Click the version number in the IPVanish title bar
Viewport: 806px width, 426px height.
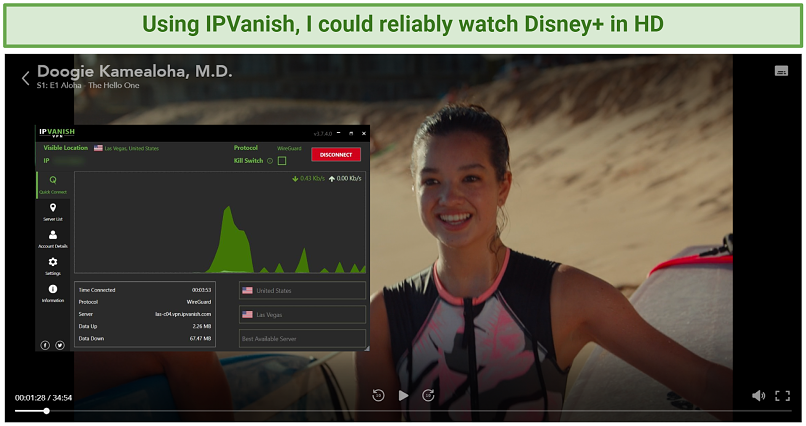point(323,134)
